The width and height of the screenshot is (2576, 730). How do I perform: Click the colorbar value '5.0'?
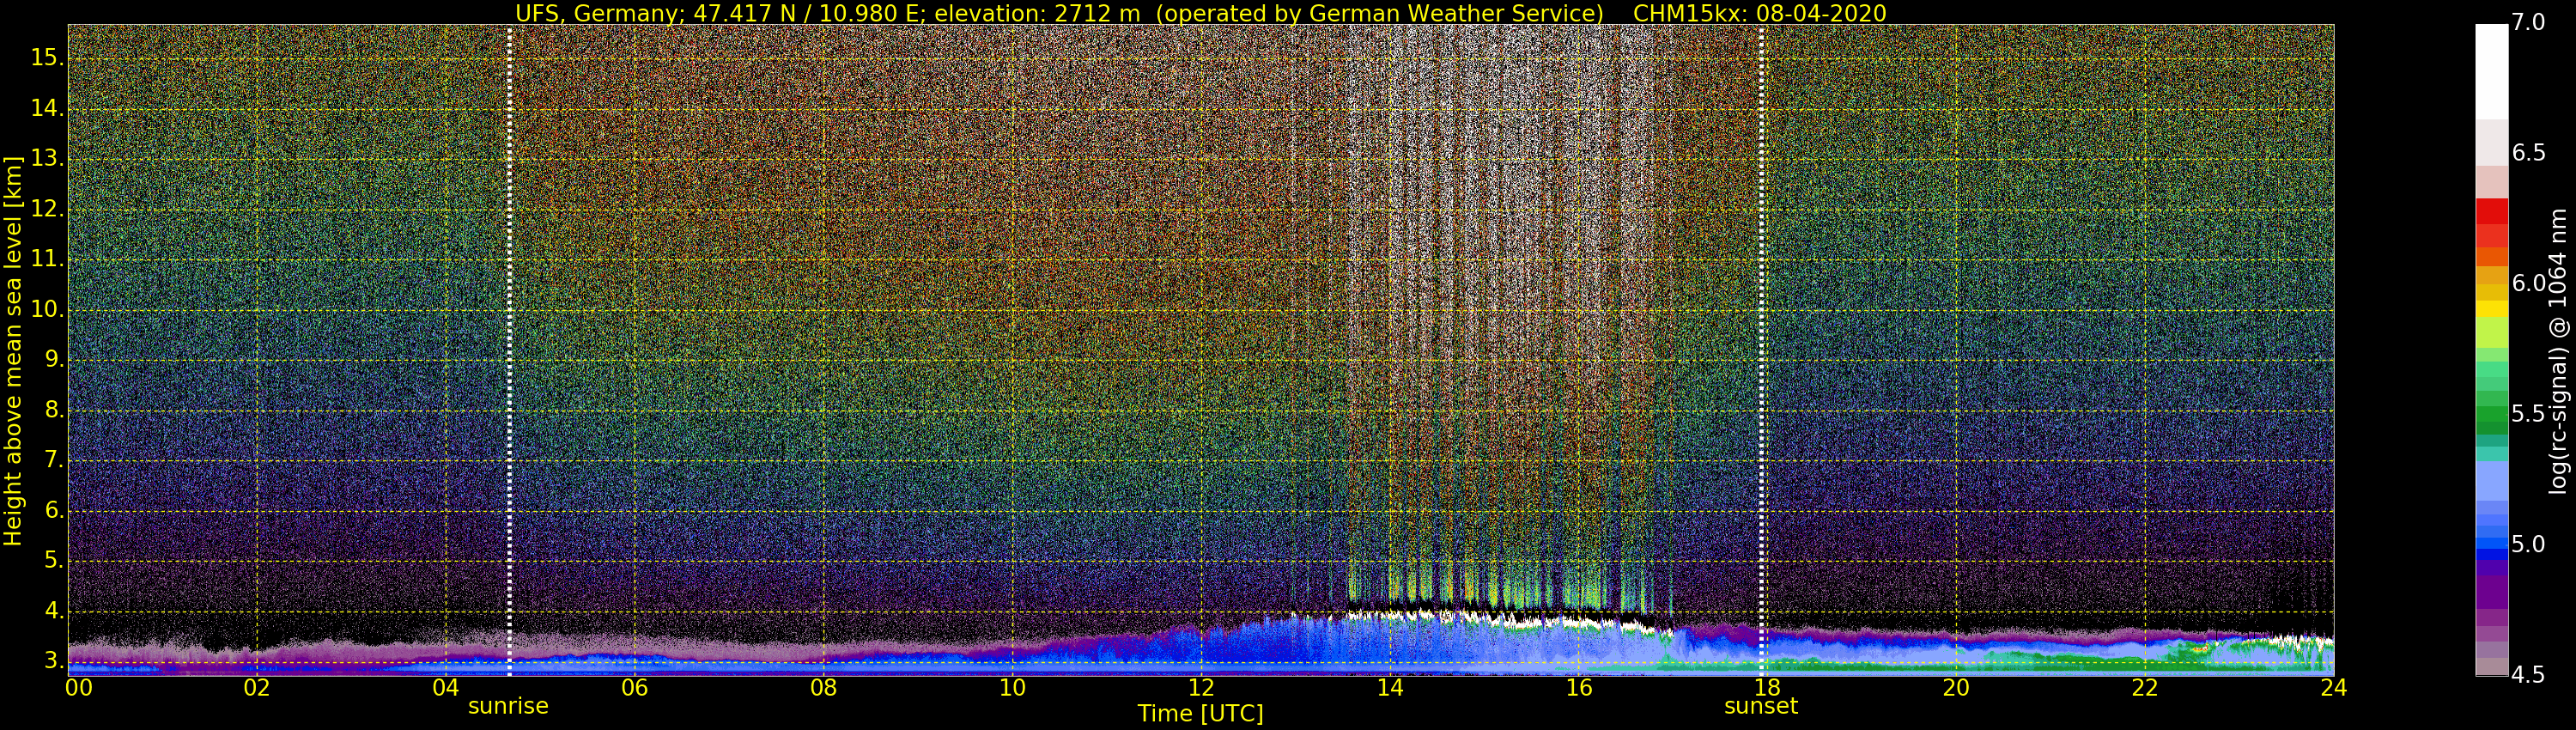pos(2528,545)
